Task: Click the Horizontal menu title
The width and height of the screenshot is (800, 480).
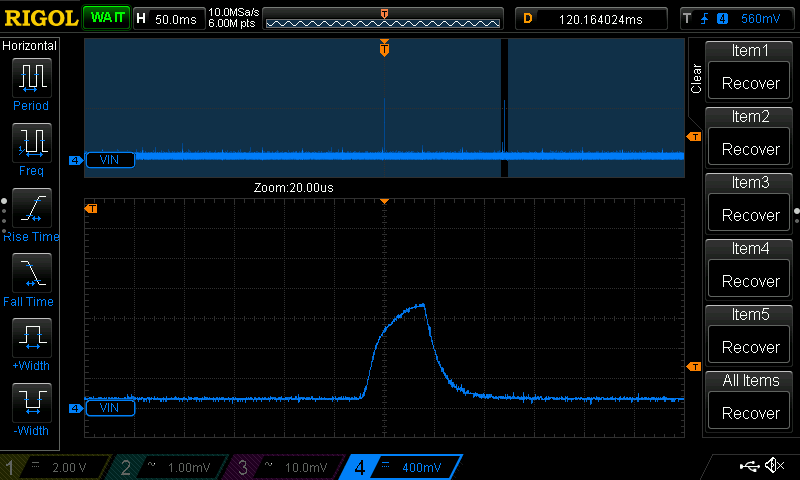Action: click(x=29, y=46)
